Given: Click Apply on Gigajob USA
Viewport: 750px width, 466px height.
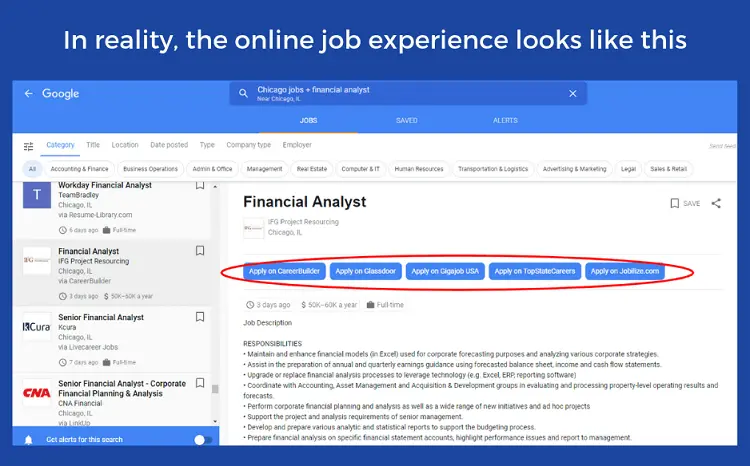Looking at the screenshot, I should 445,271.
